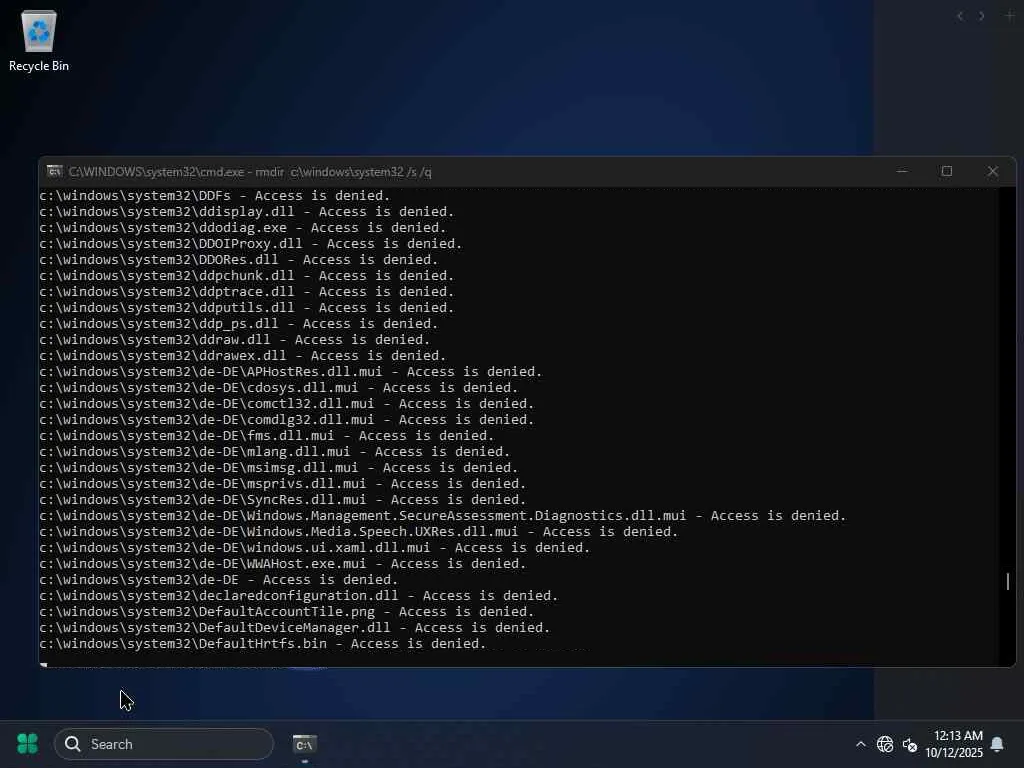Click the msprivs.dll.mui line

pos(283,483)
